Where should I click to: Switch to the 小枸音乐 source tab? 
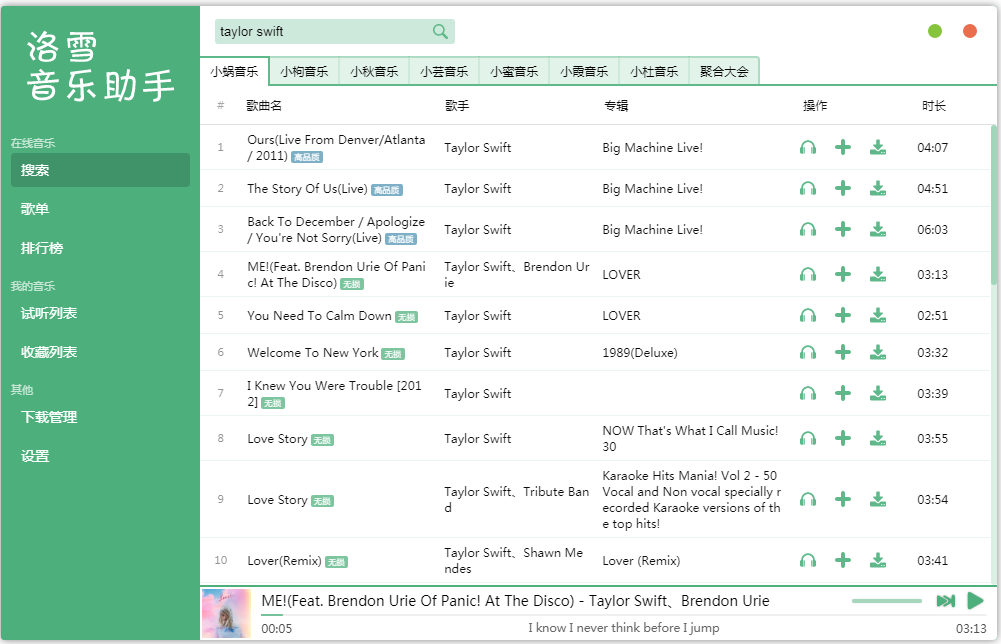[x=304, y=71]
